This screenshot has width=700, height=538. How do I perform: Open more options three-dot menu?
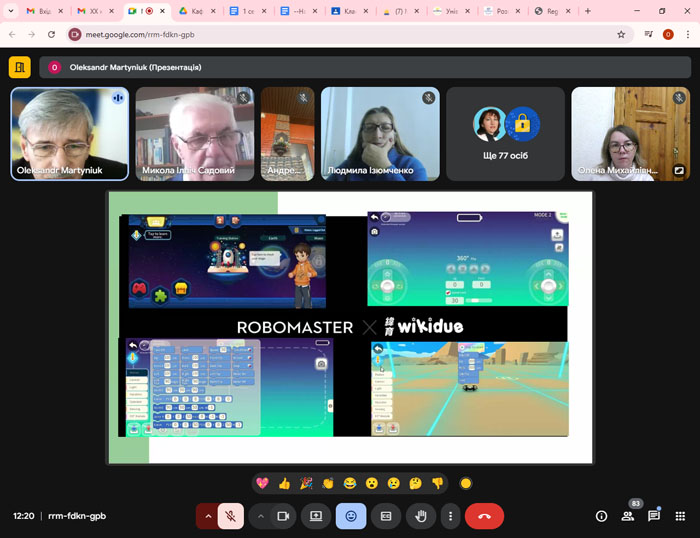pos(451,516)
